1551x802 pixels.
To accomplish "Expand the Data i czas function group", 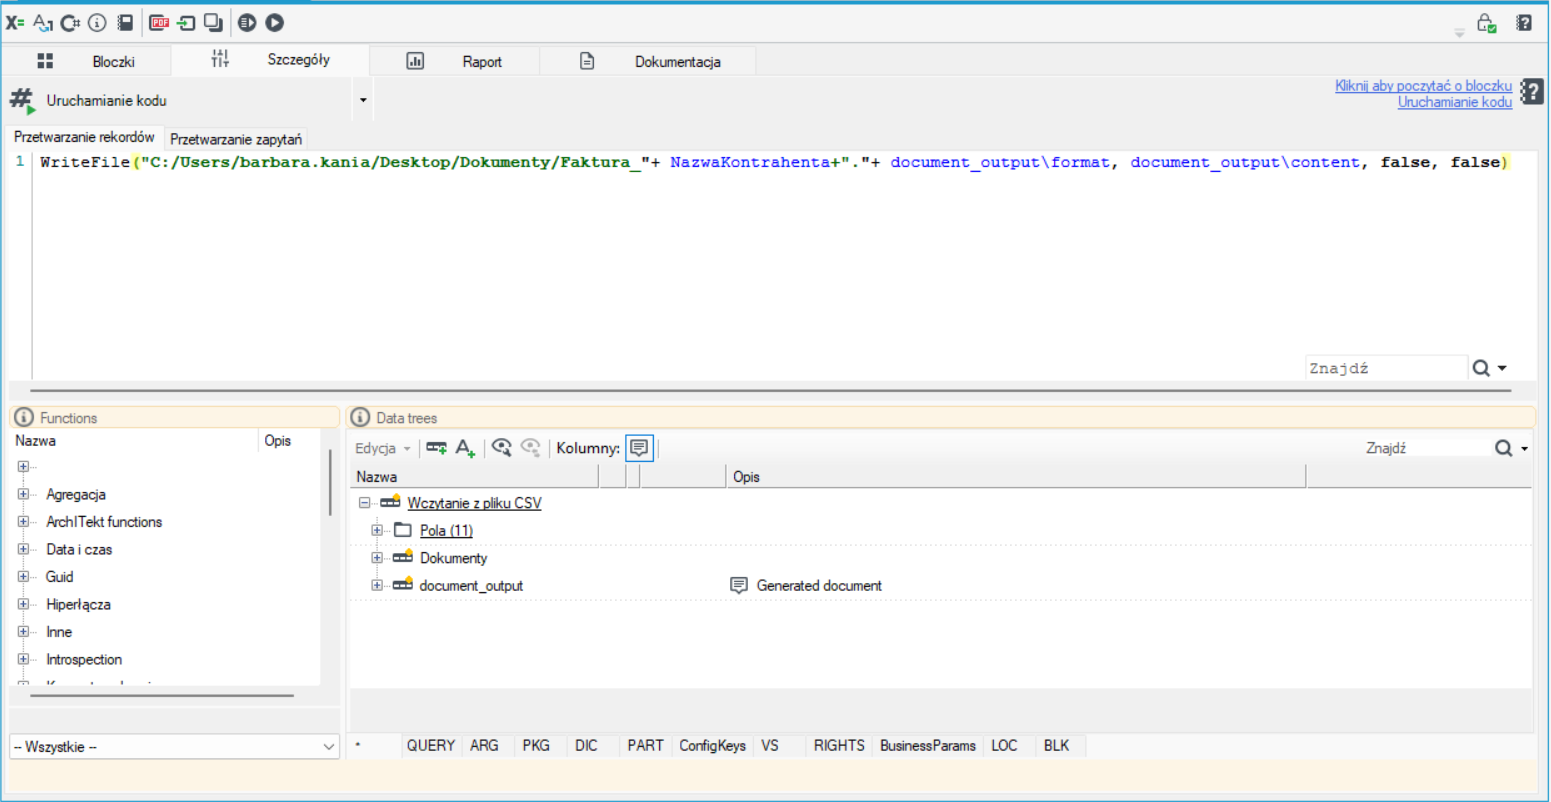I will (23, 549).
